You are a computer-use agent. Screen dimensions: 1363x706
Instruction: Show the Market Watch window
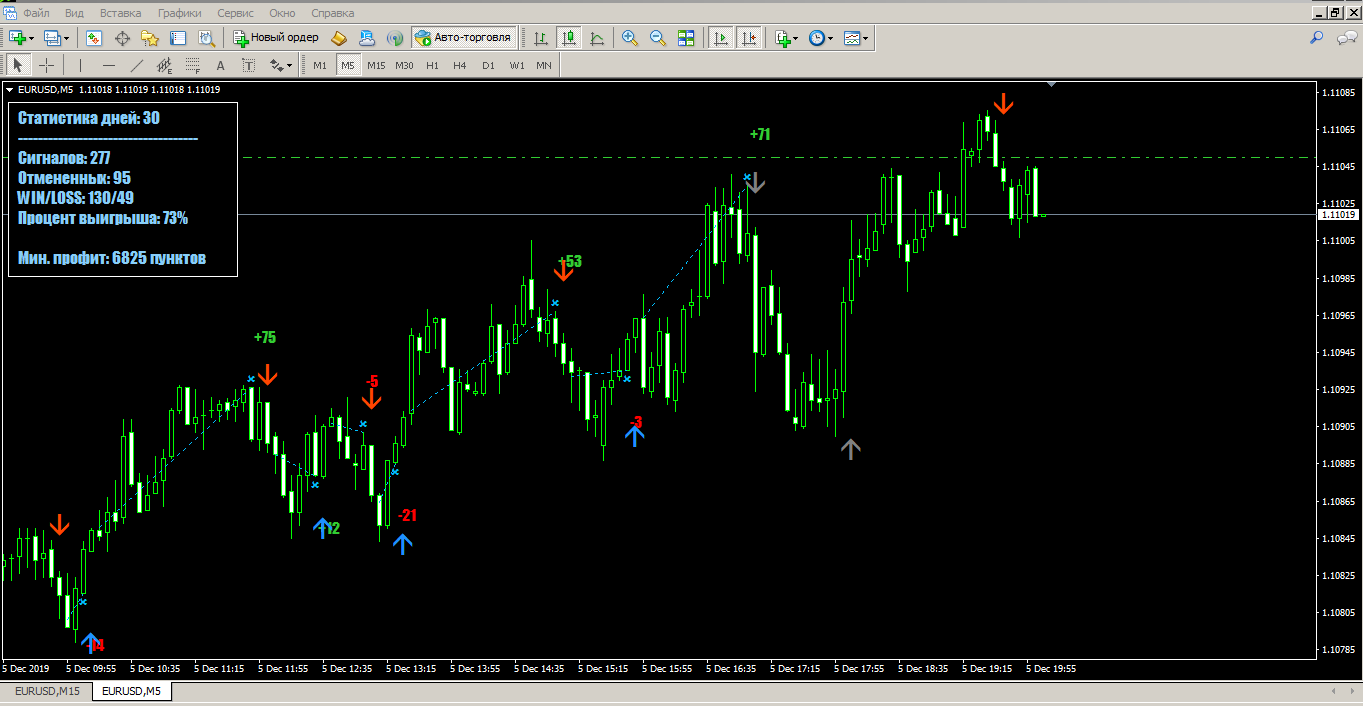94,38
